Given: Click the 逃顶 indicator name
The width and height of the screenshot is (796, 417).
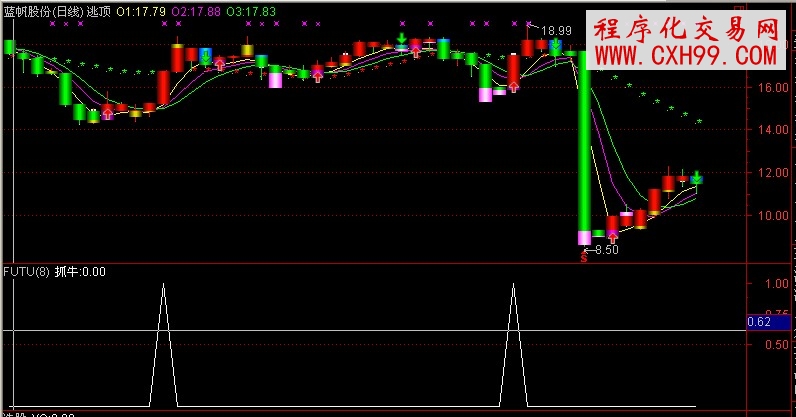Looking at the screenshot, I should pos(99,10).
